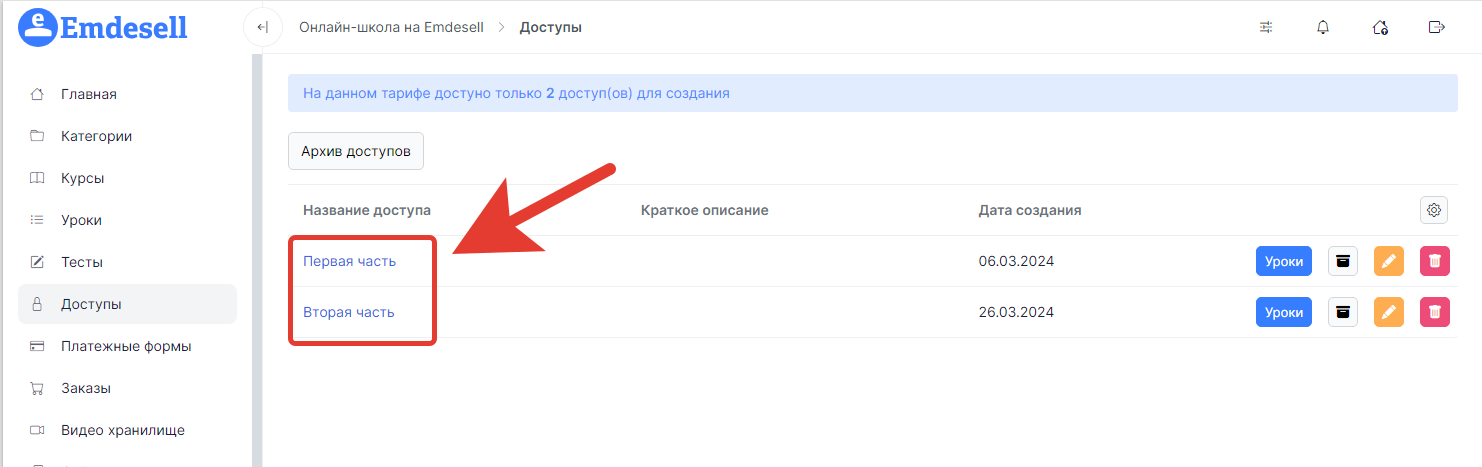
Task: Open the table column settings gear
Action: click(1434, 210)
